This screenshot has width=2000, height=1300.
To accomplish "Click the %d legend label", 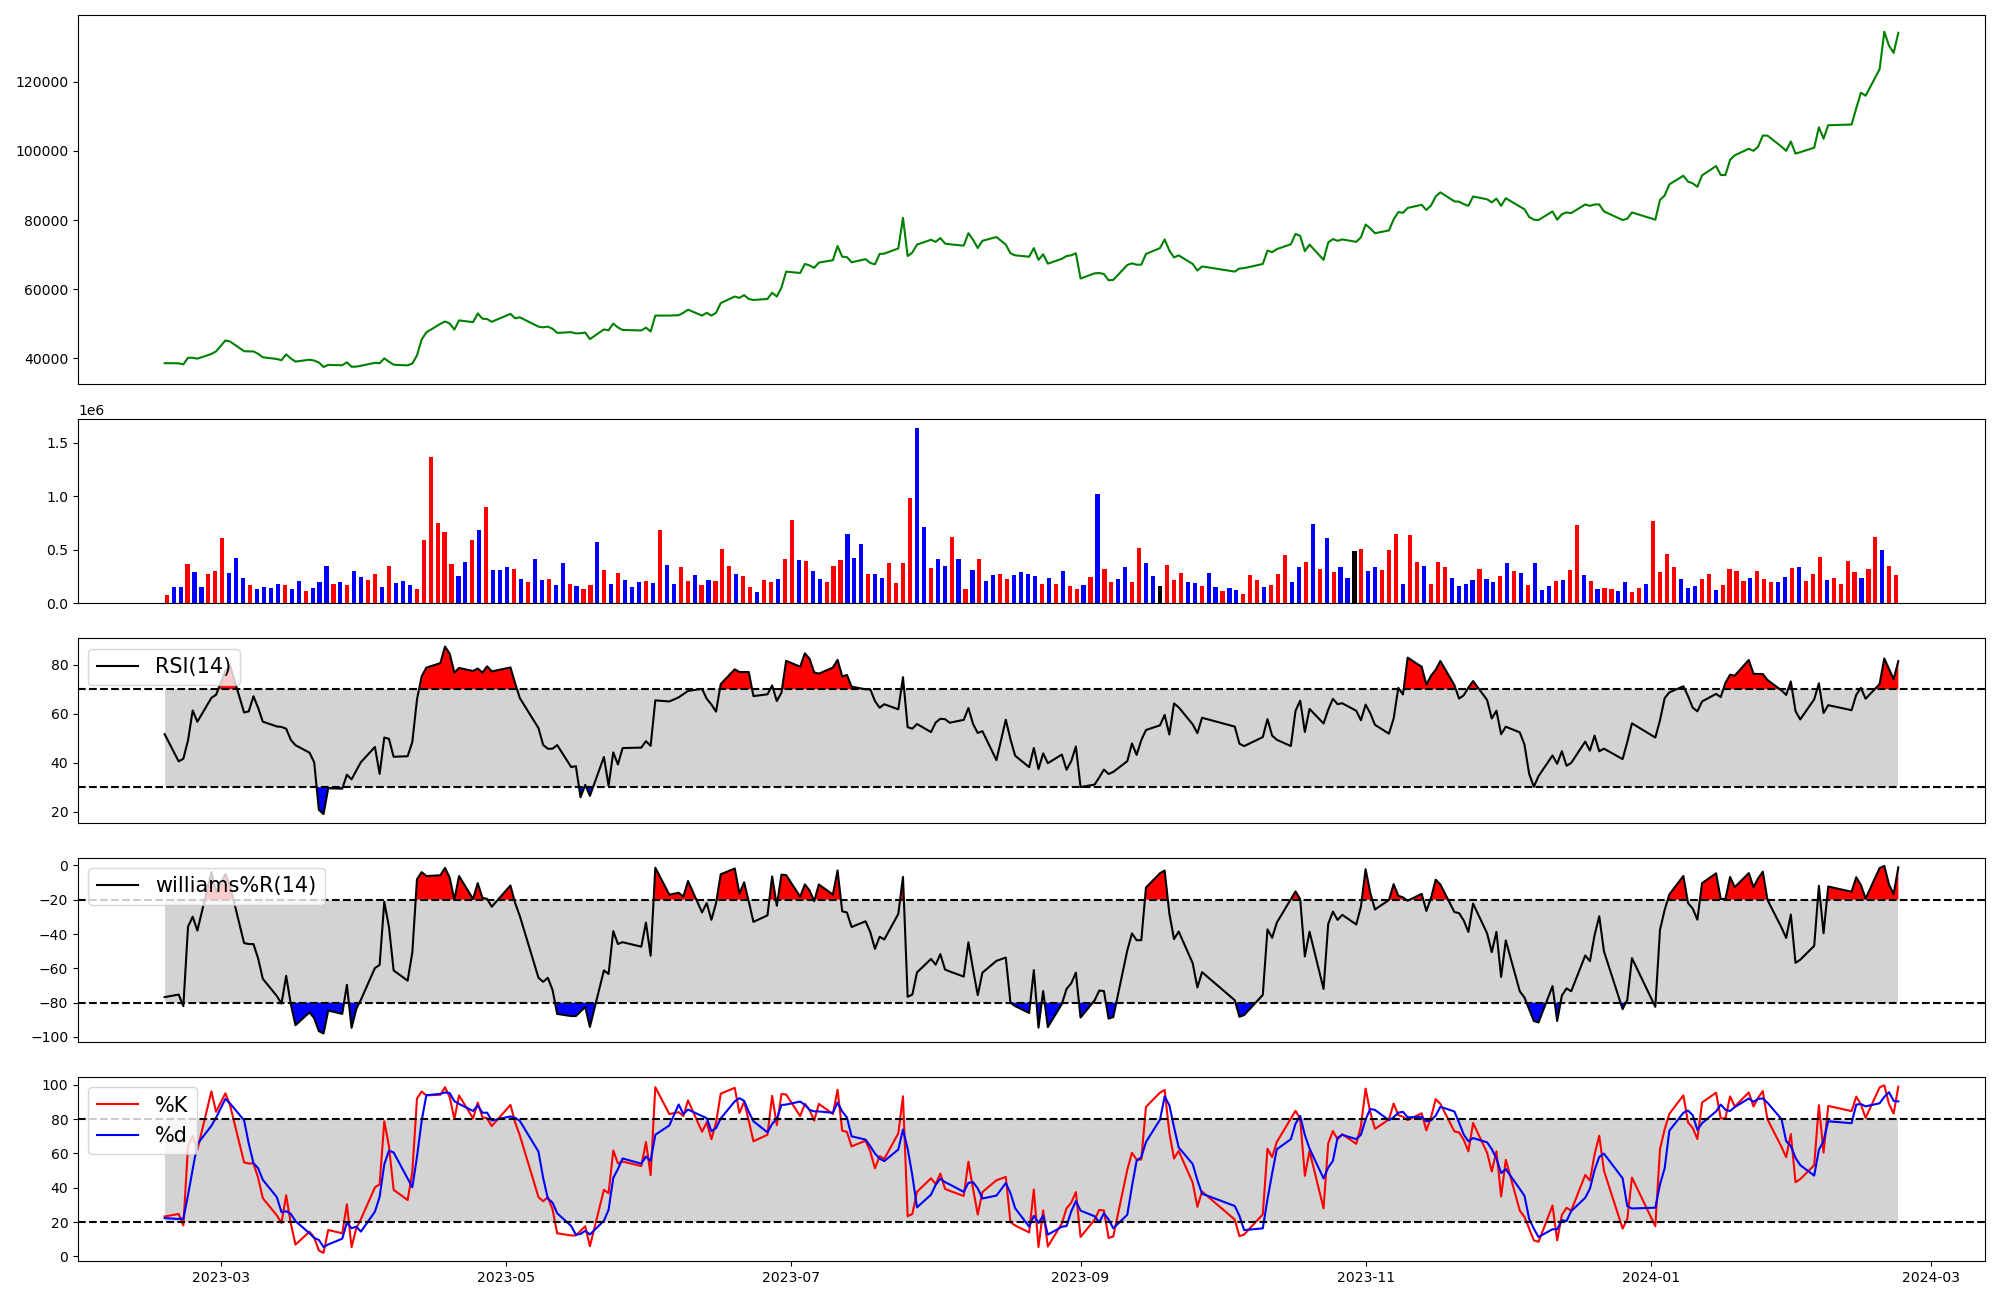I will pos(171,1135).
